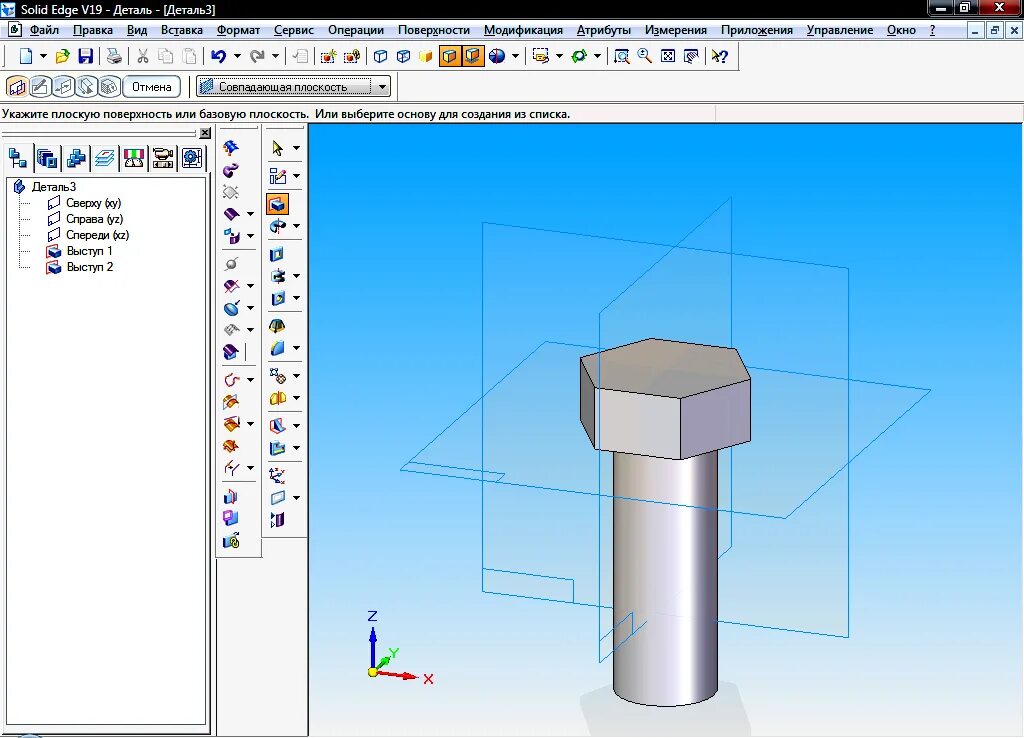Open the sharpen and shading sphere options
The width and height of the screenshot is (1024, 738).
(x=497, y=56)
